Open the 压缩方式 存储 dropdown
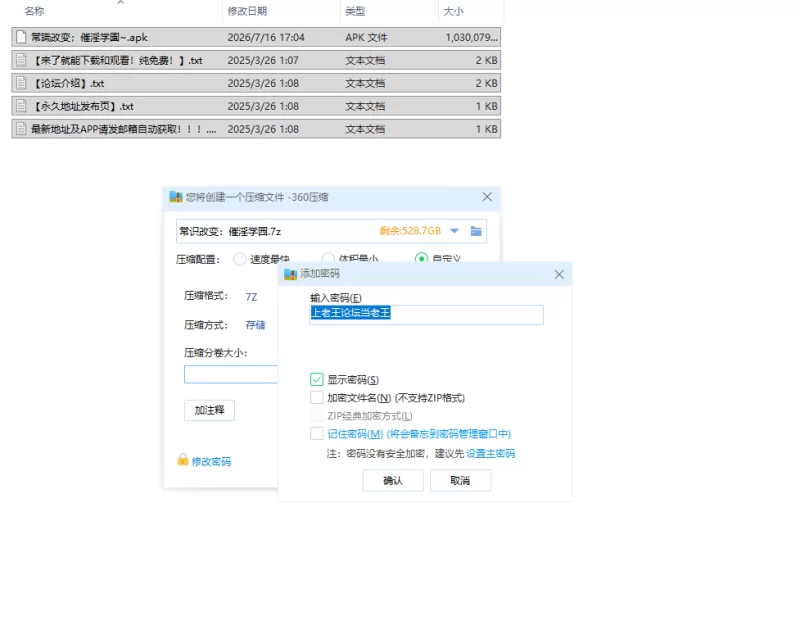The width and height of the screenshot is (800, 639). coord(255,325)
